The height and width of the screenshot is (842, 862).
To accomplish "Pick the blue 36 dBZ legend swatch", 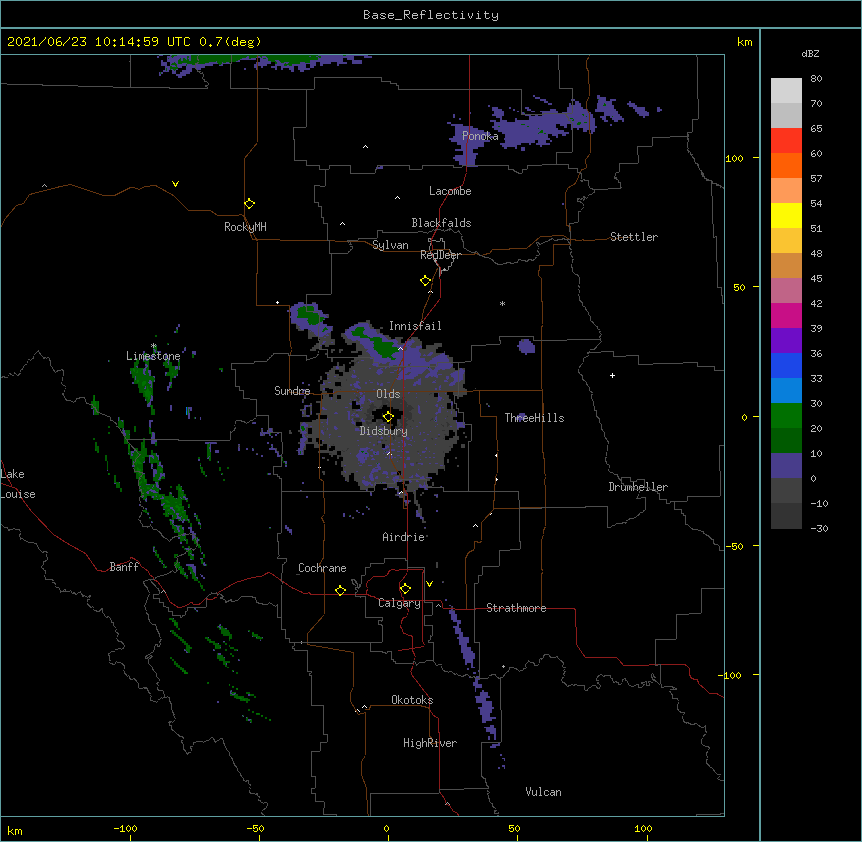I will point(786,365).
